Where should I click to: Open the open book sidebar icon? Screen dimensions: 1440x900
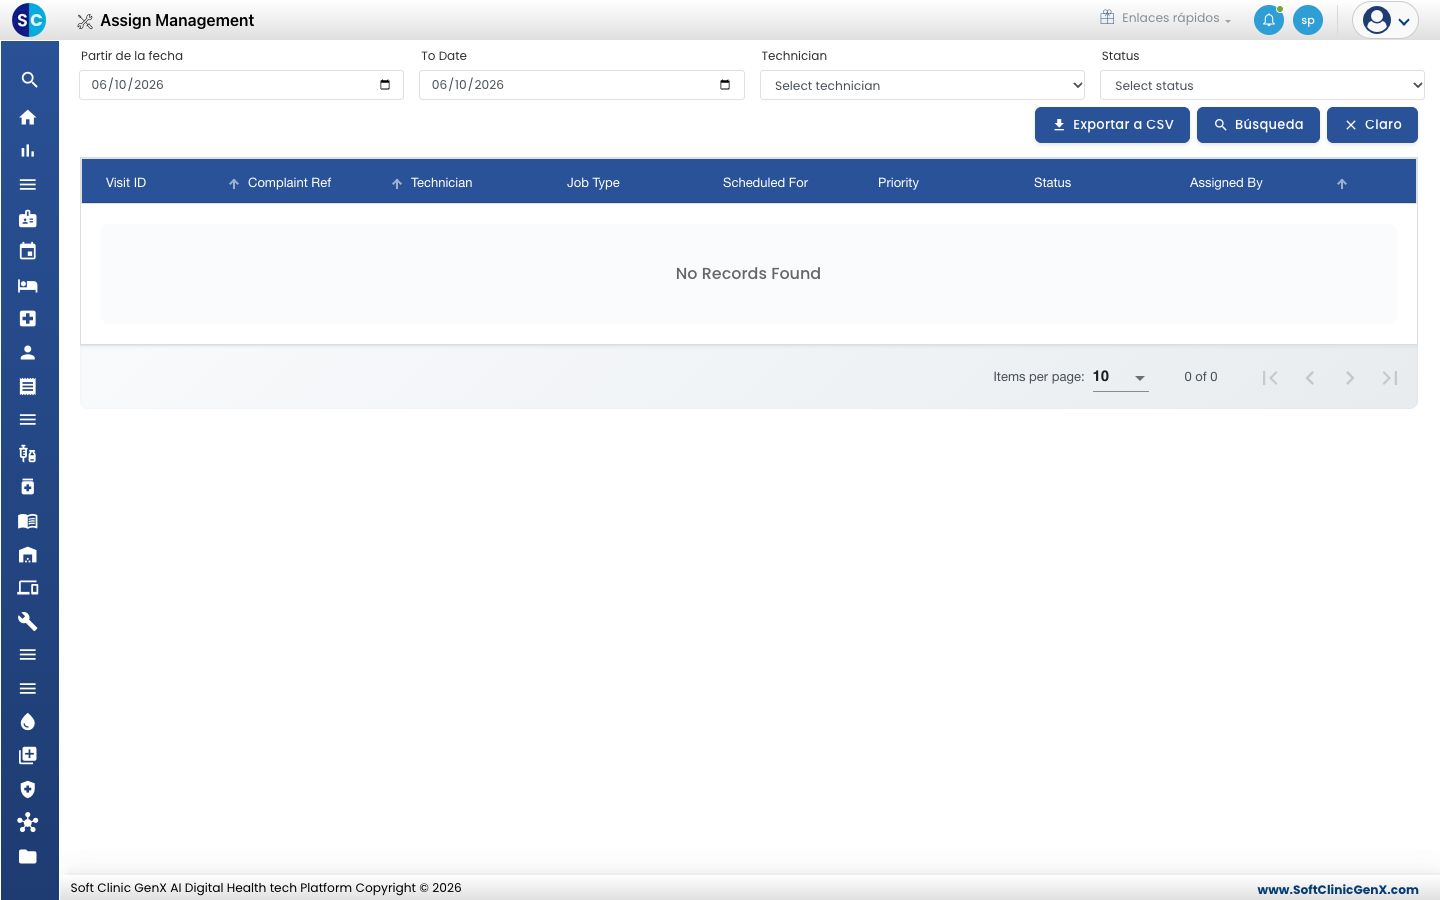pos(28,521)
